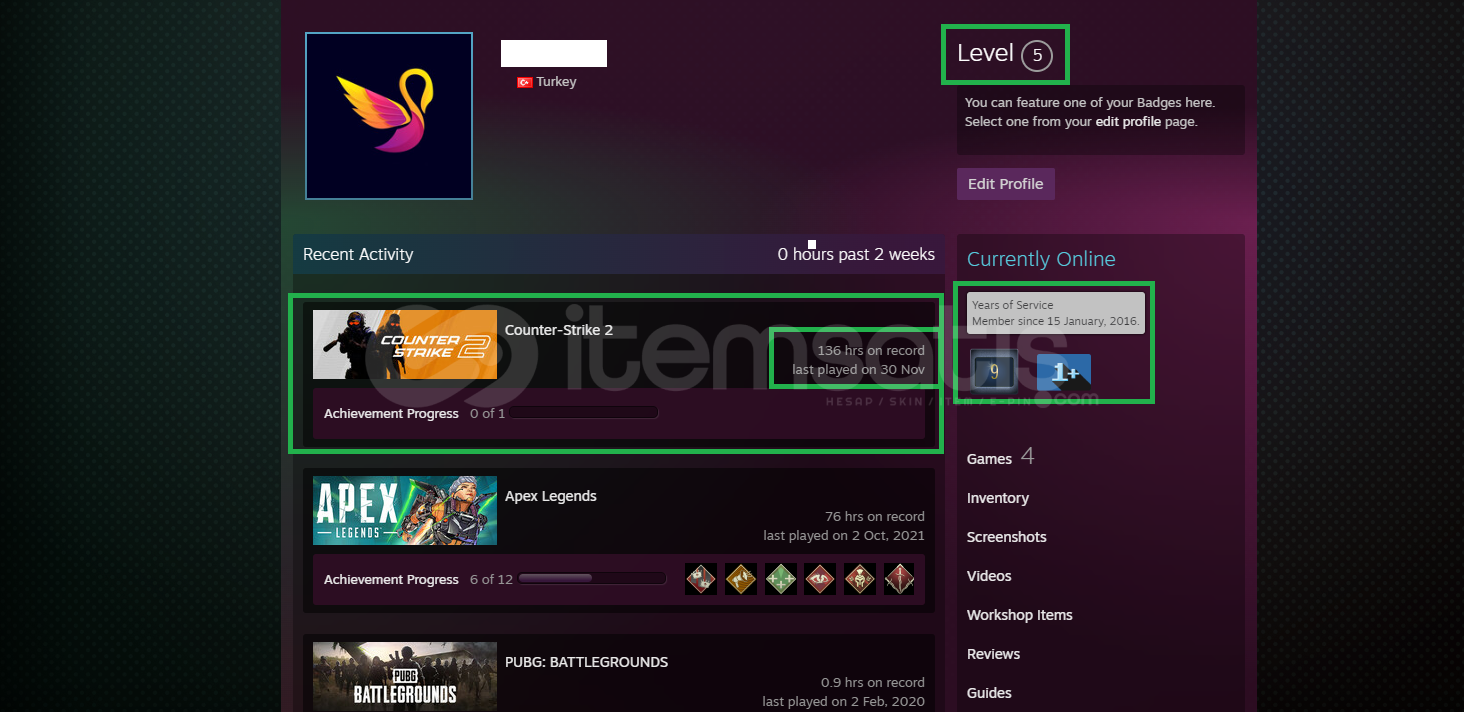Click '76 hrs on record' text
The width and height of the screenshot is (1464, 712).
click(875, 517)
